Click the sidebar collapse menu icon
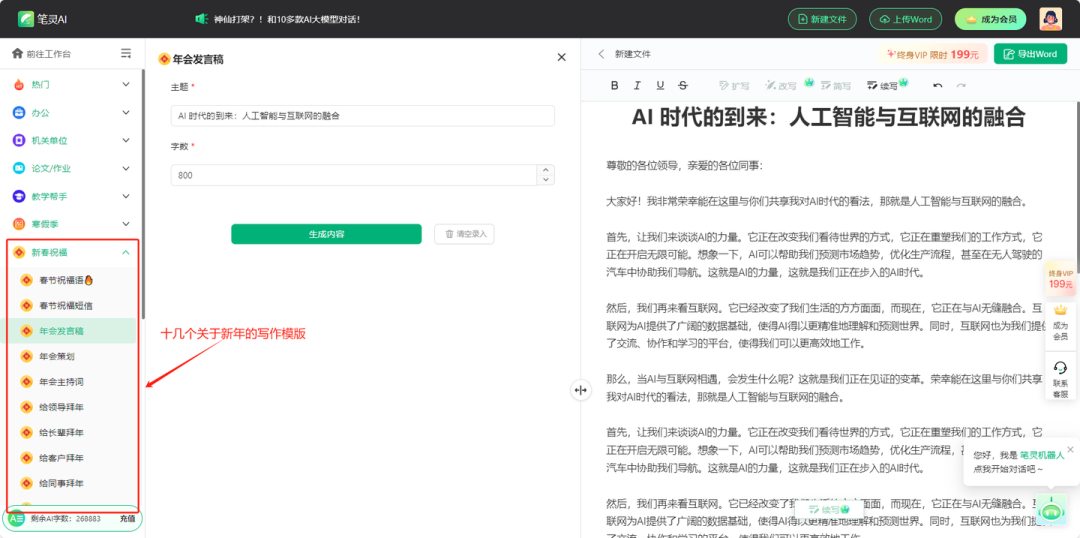1080x538 pixels. tap(126, 53)
